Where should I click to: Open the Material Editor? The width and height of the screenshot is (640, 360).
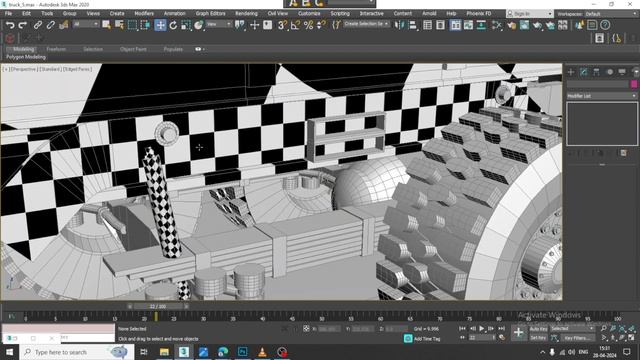pos(497,25)
